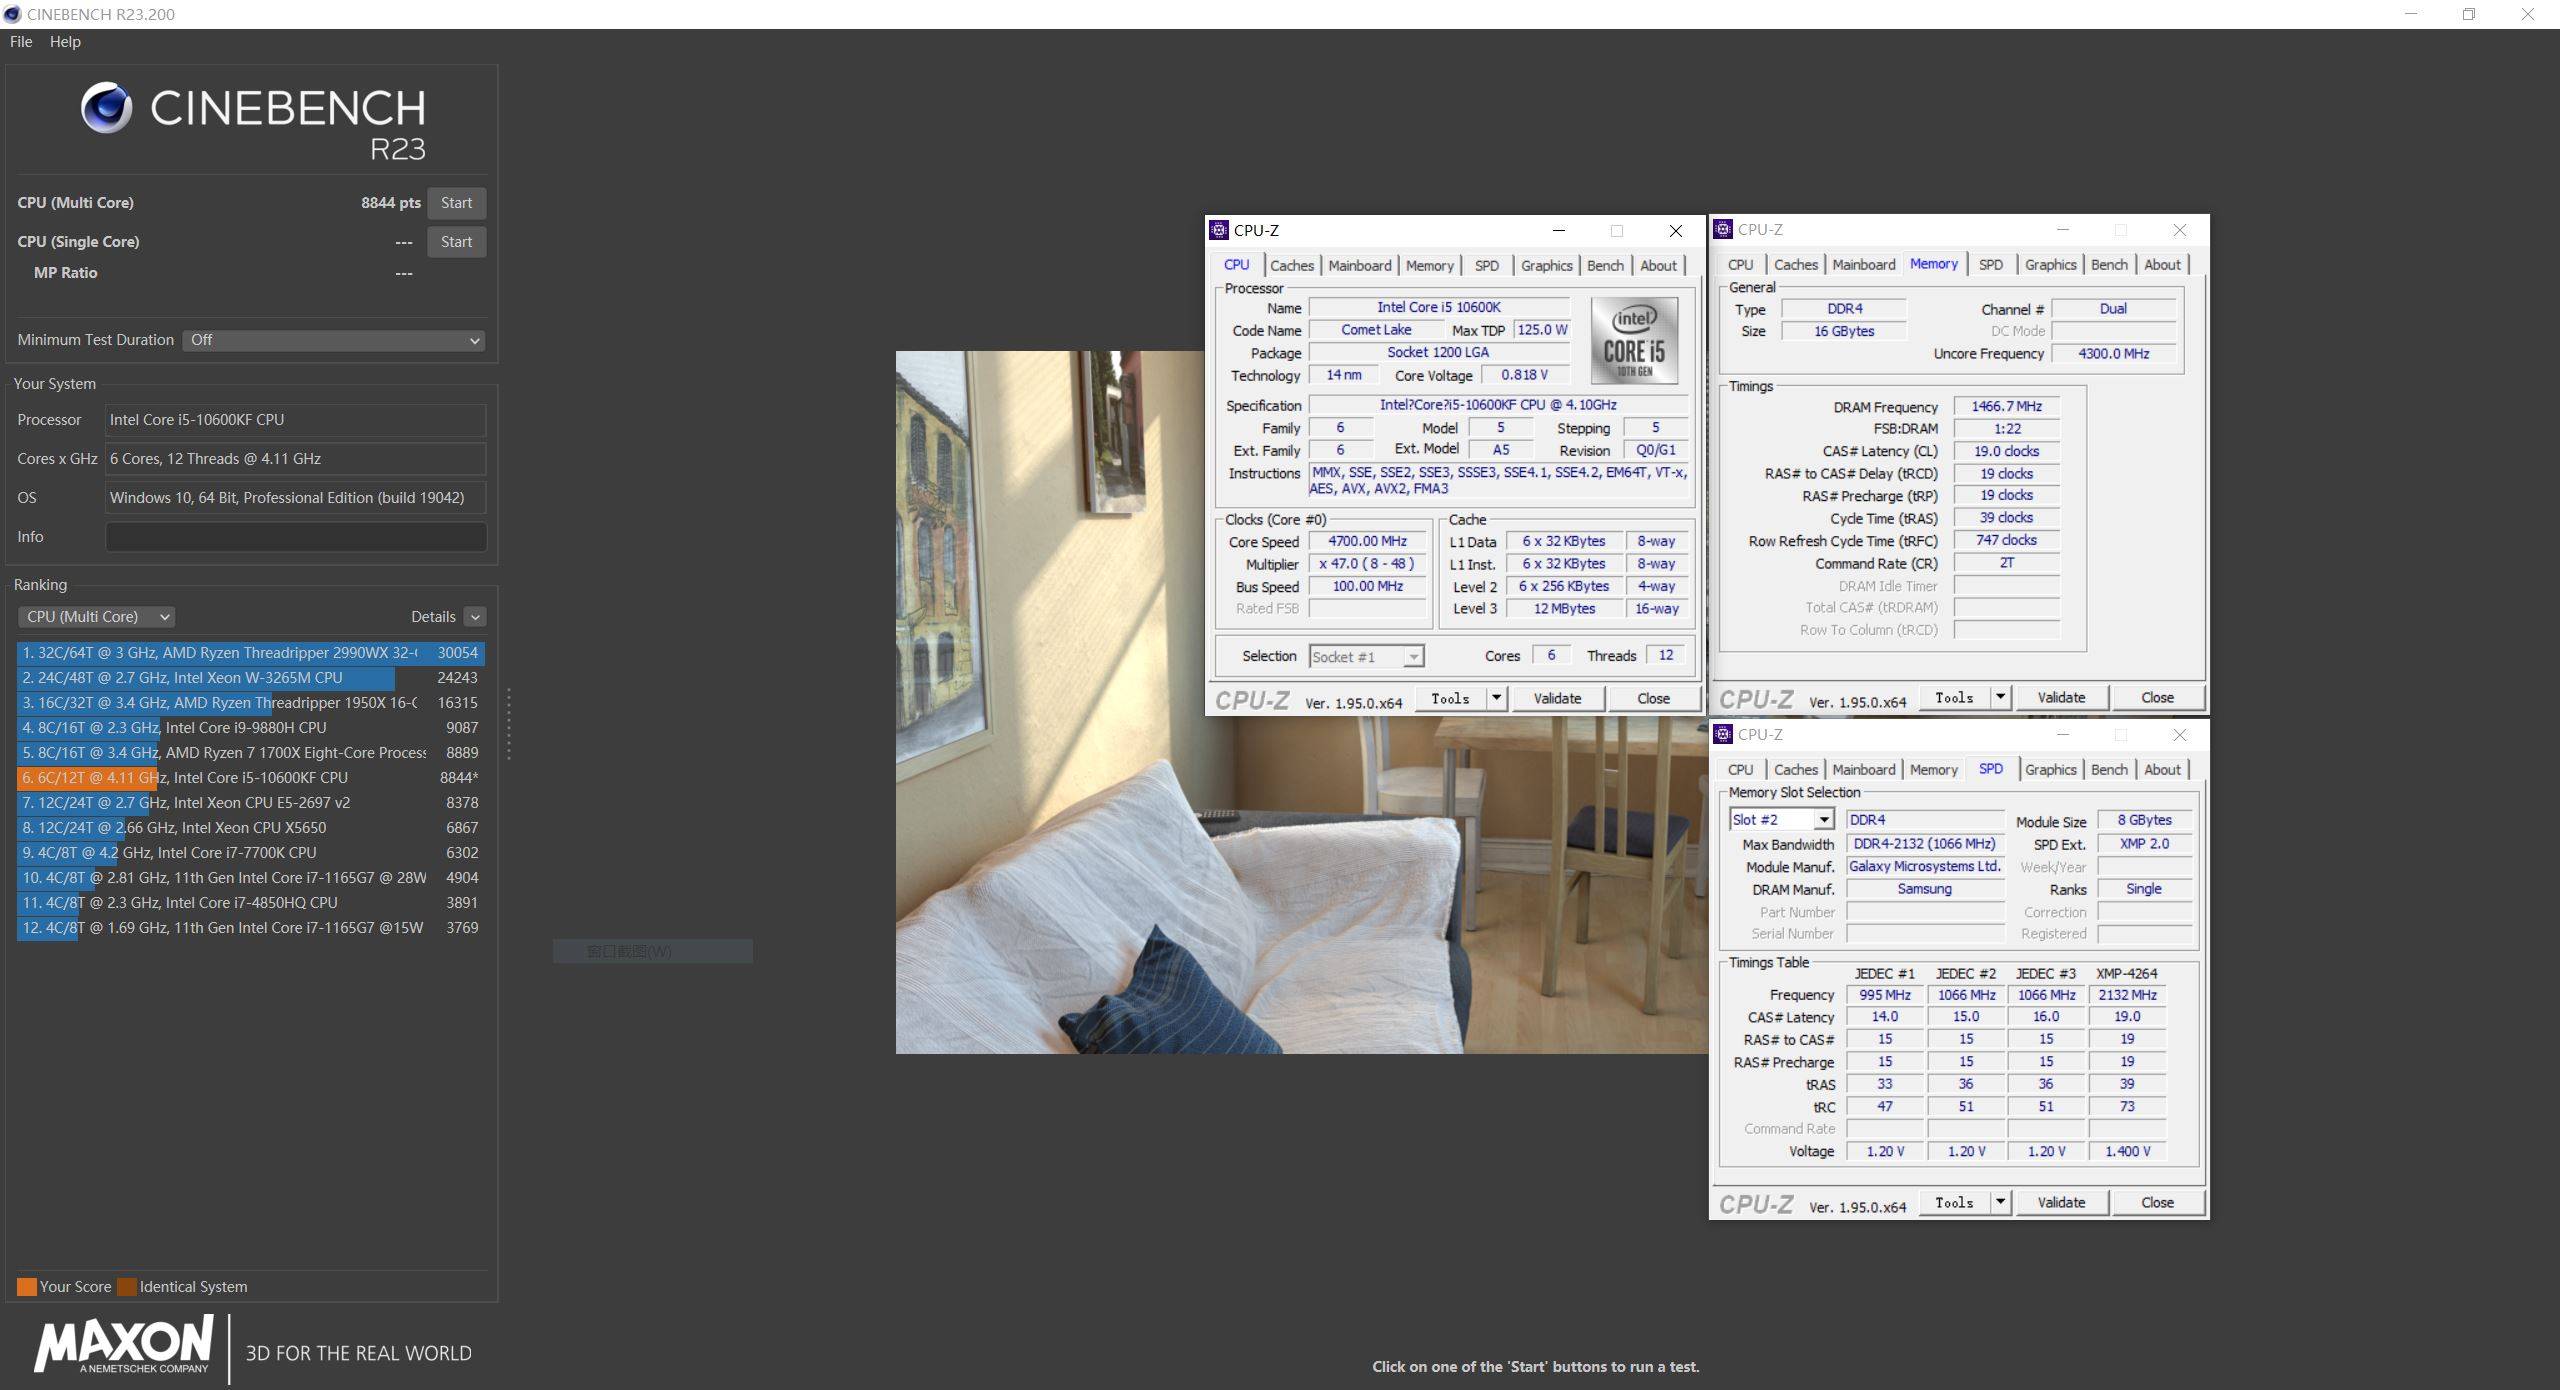Select SPD tab in CPU-Z SPD window
Viewport: 2560px width, 1390px height.
coord(1990,769)
